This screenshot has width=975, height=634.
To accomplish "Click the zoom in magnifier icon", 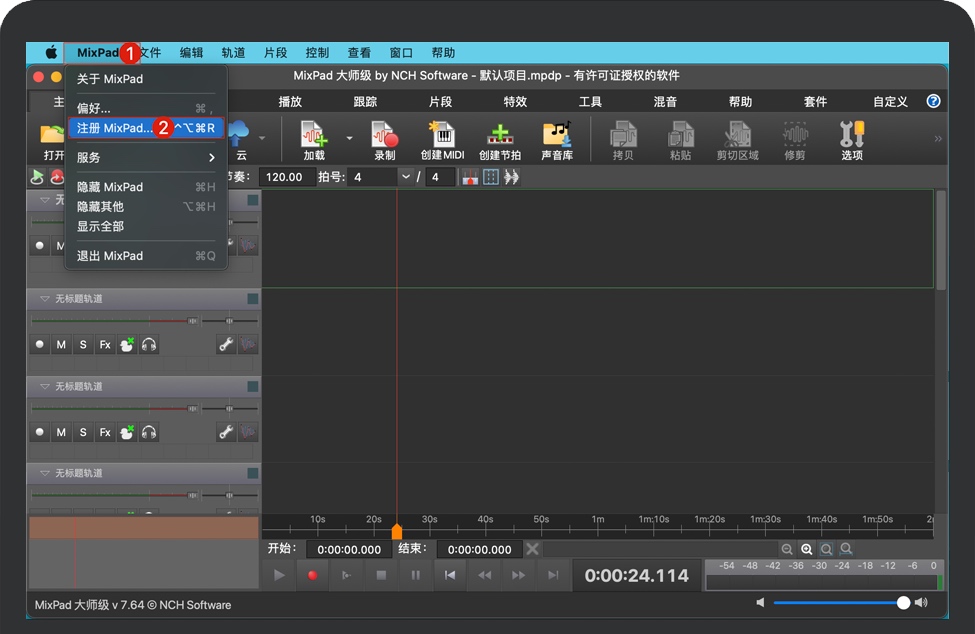I will [x=806, y=549].
